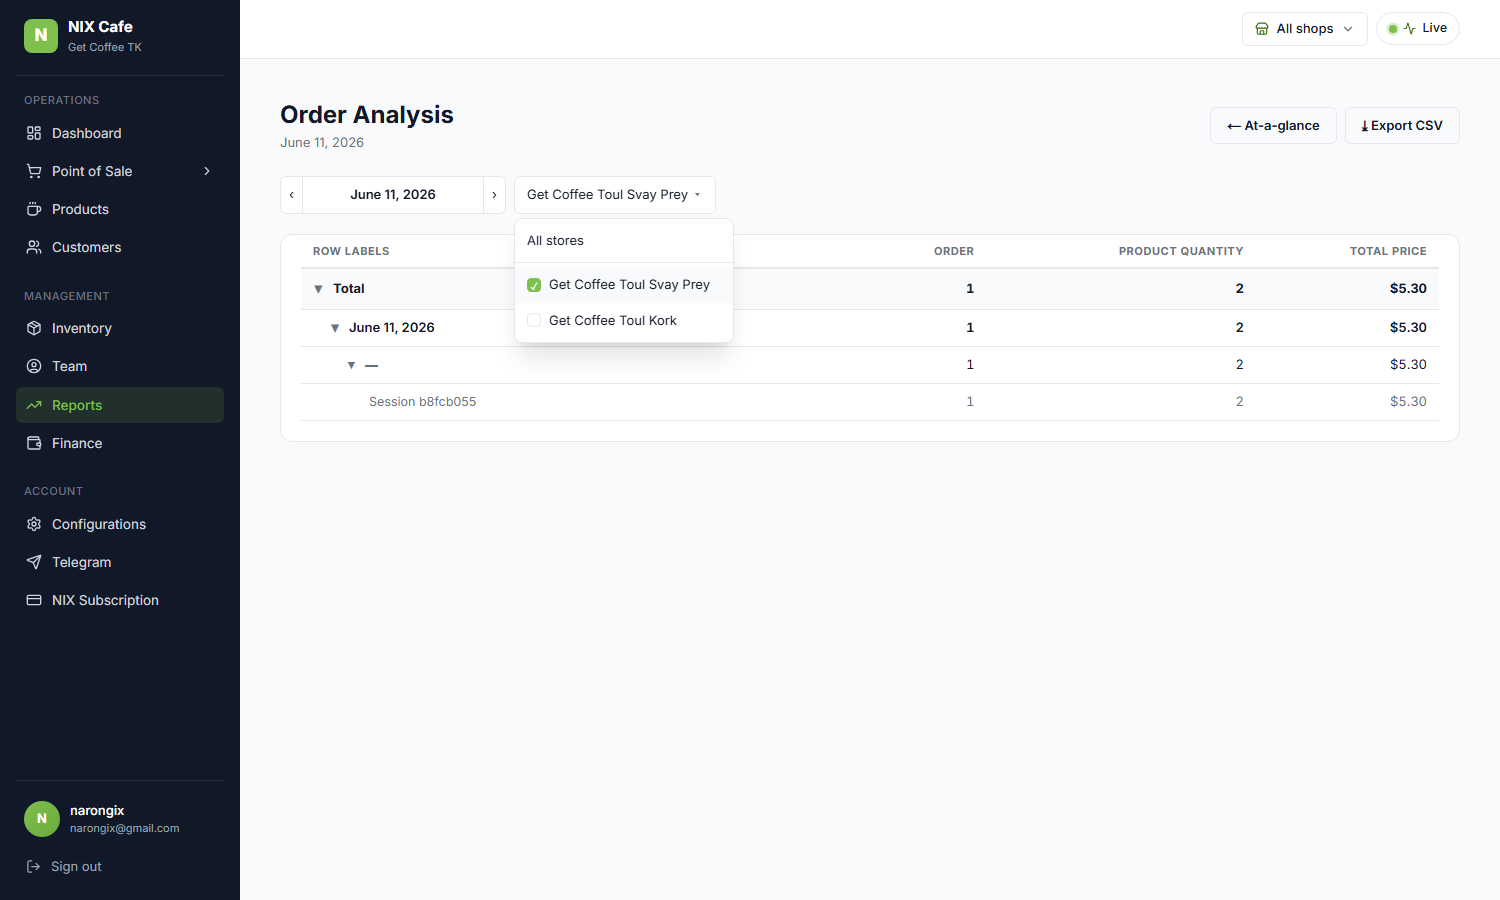The width and height of the screenshot is (1500, 900).
Task: Open the Products page
Action: point(120,209)
